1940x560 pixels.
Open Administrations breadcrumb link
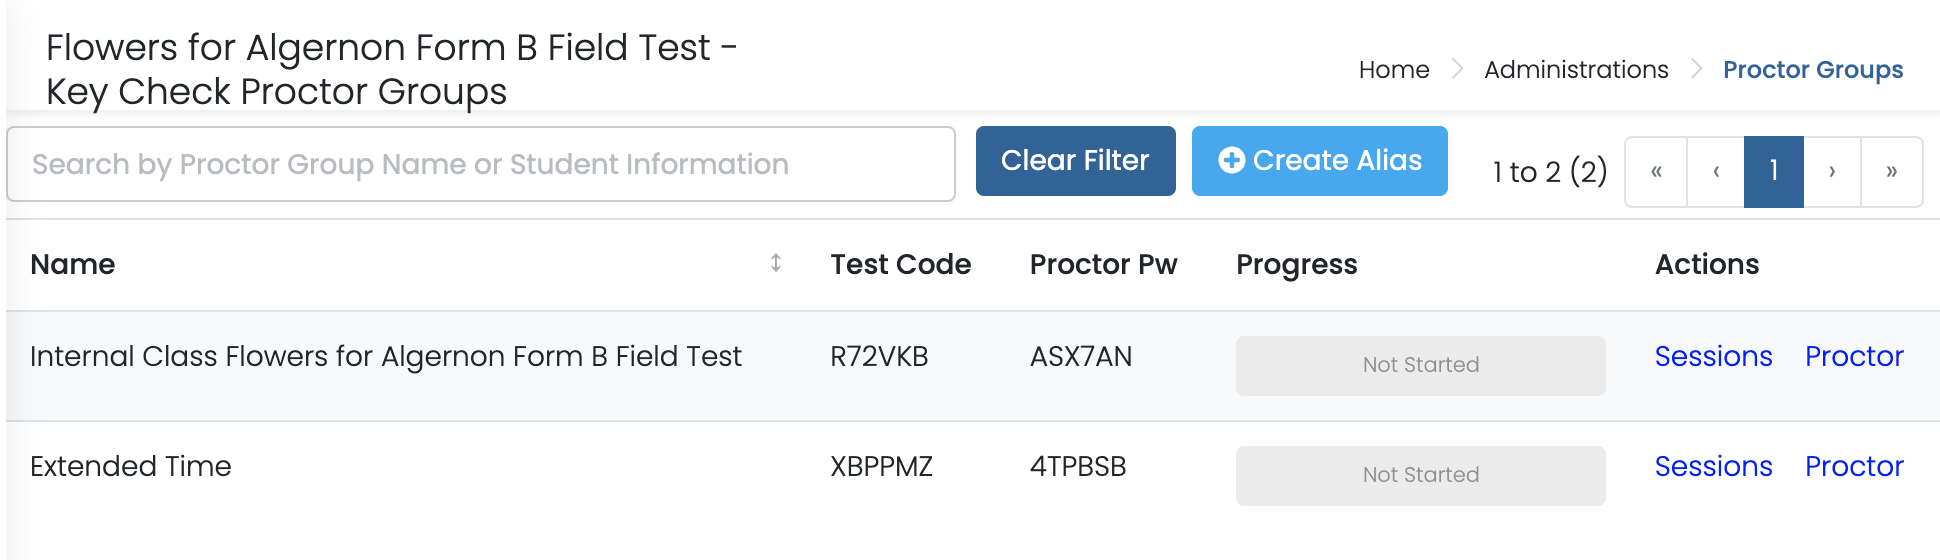(x=1576, y=70)
